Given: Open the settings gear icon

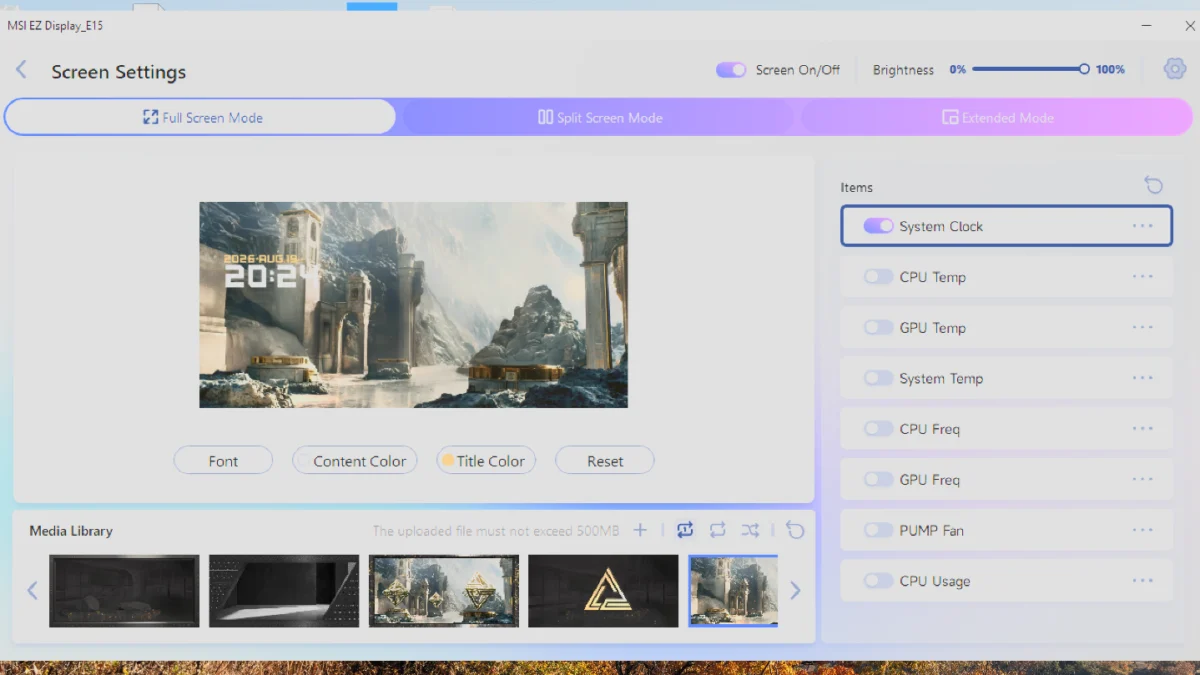Looking at the screenshot, I should pyautogui.click(x=1174, y=69).
